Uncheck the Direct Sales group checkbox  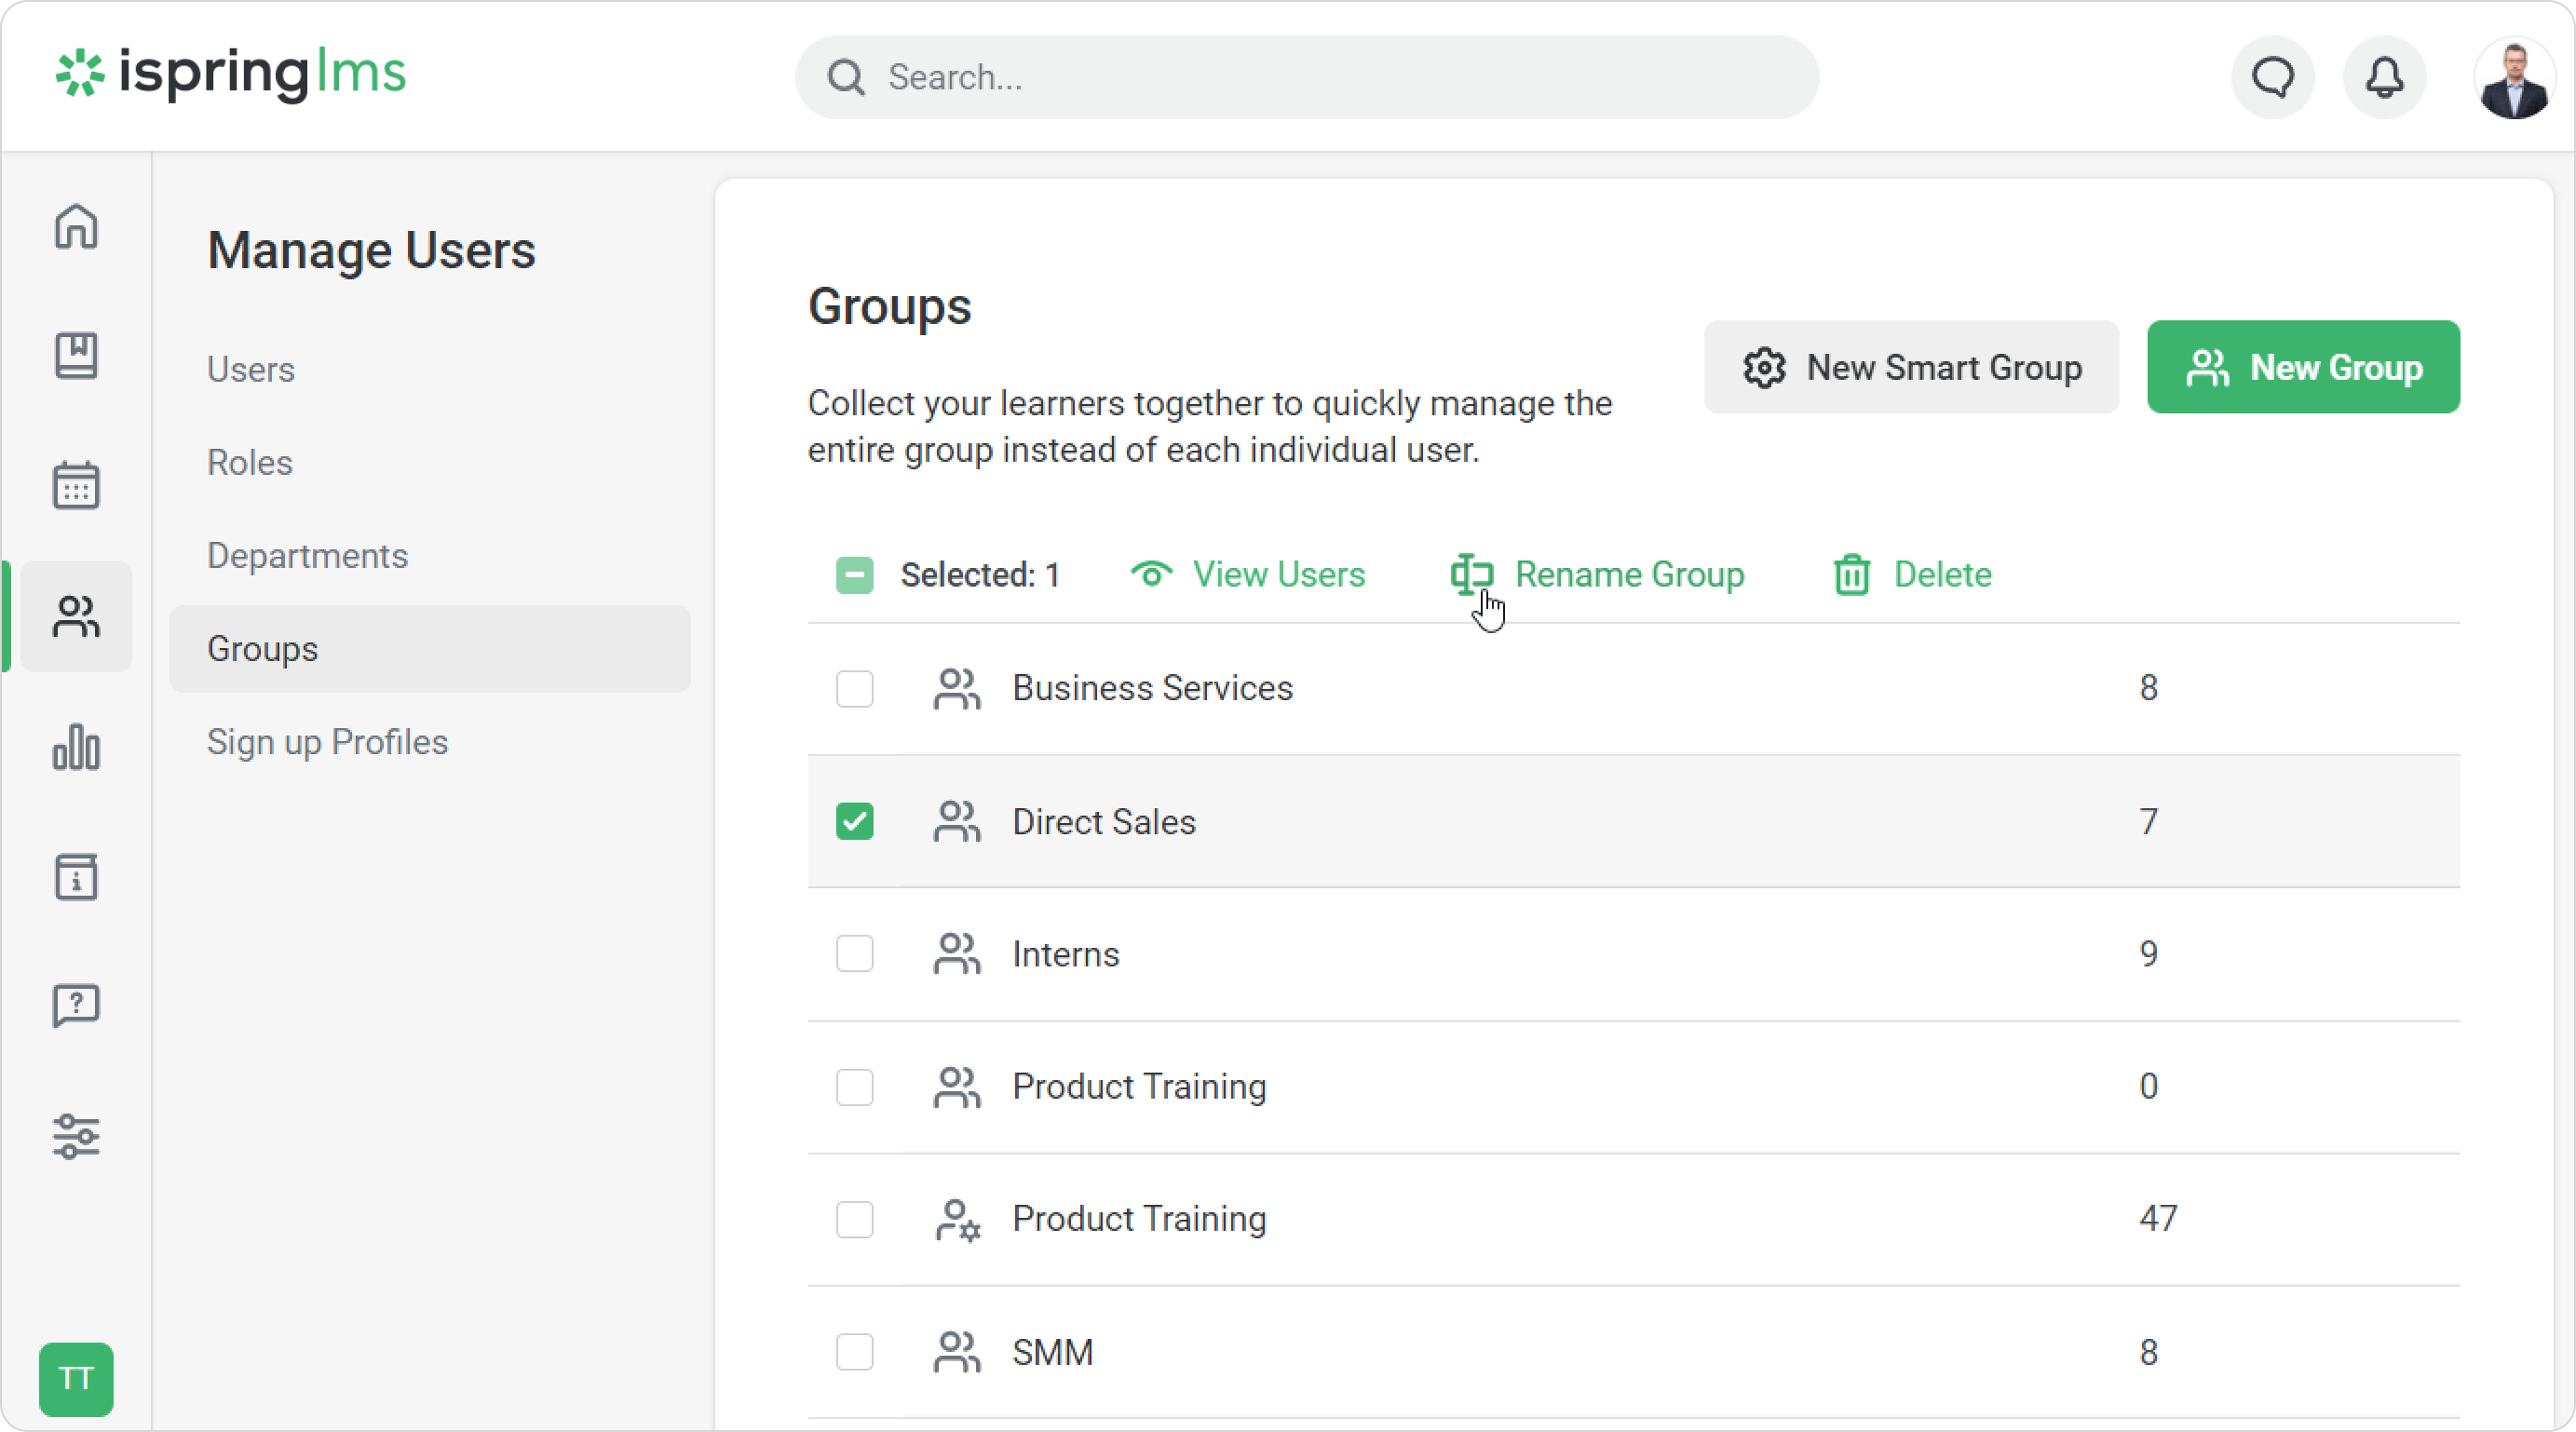click(x=854, y=821)
